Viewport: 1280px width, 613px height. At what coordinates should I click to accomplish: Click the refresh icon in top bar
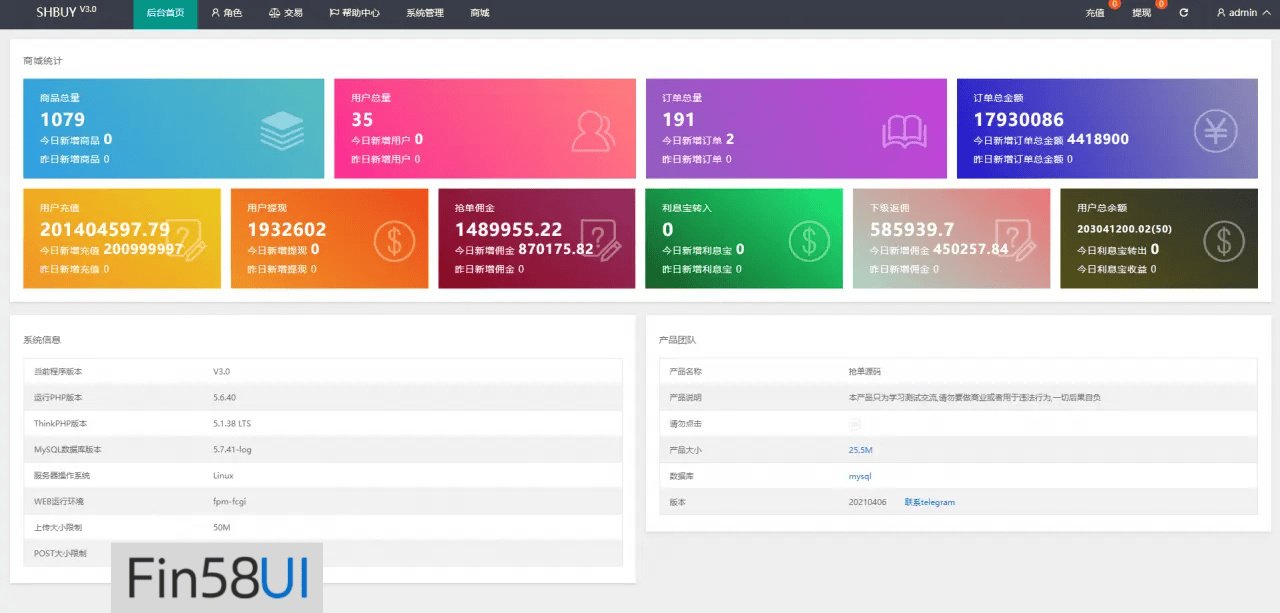(1184, 13)
